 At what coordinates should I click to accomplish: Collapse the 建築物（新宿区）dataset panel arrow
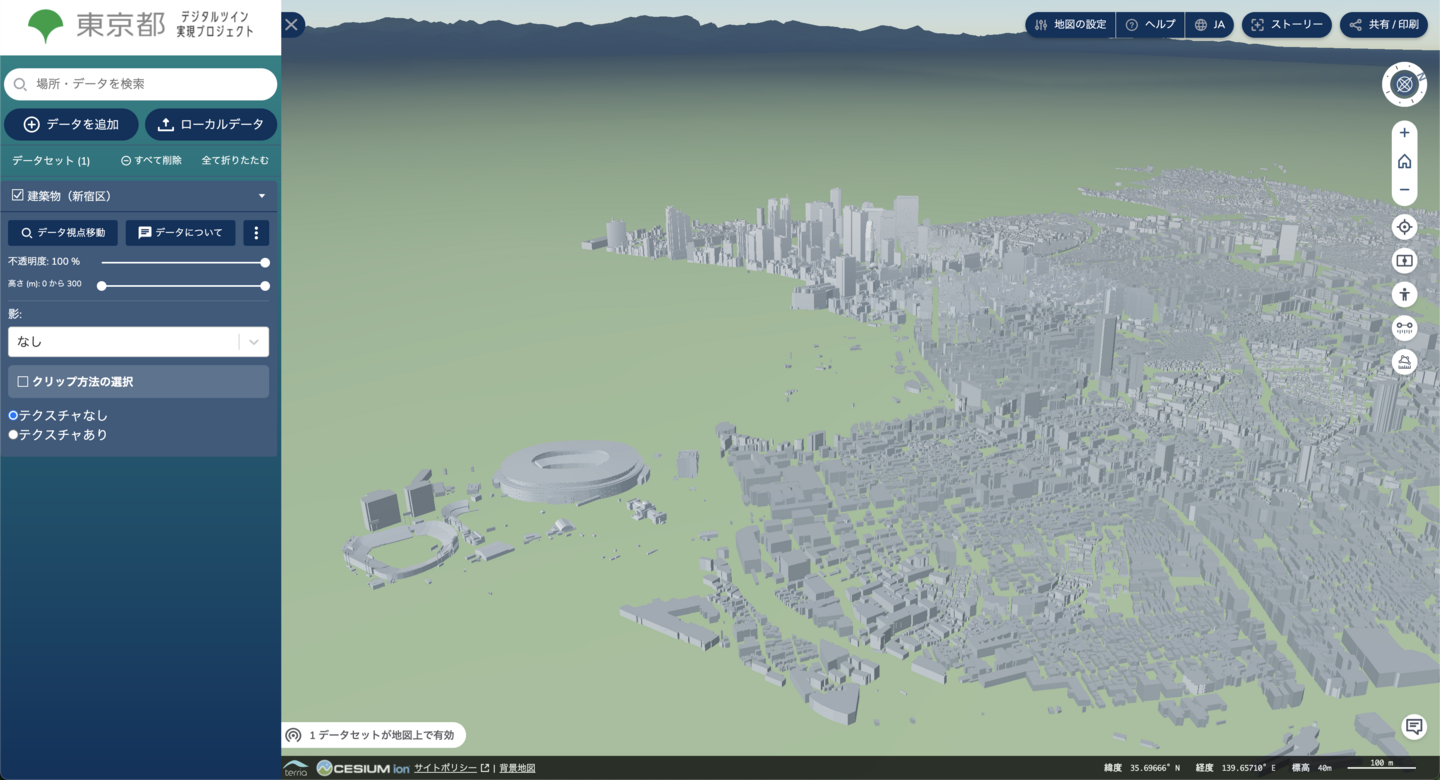[262, 196]
